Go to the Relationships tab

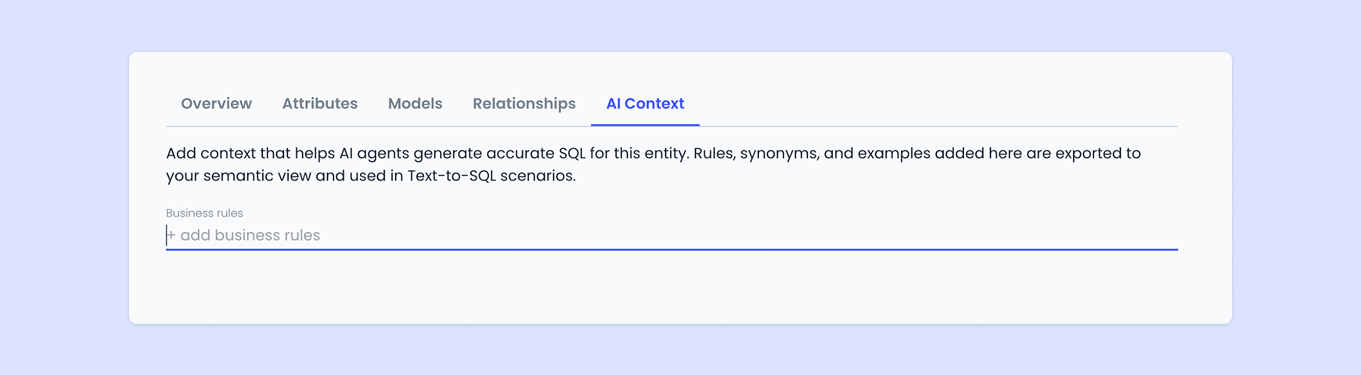(524, 104)
